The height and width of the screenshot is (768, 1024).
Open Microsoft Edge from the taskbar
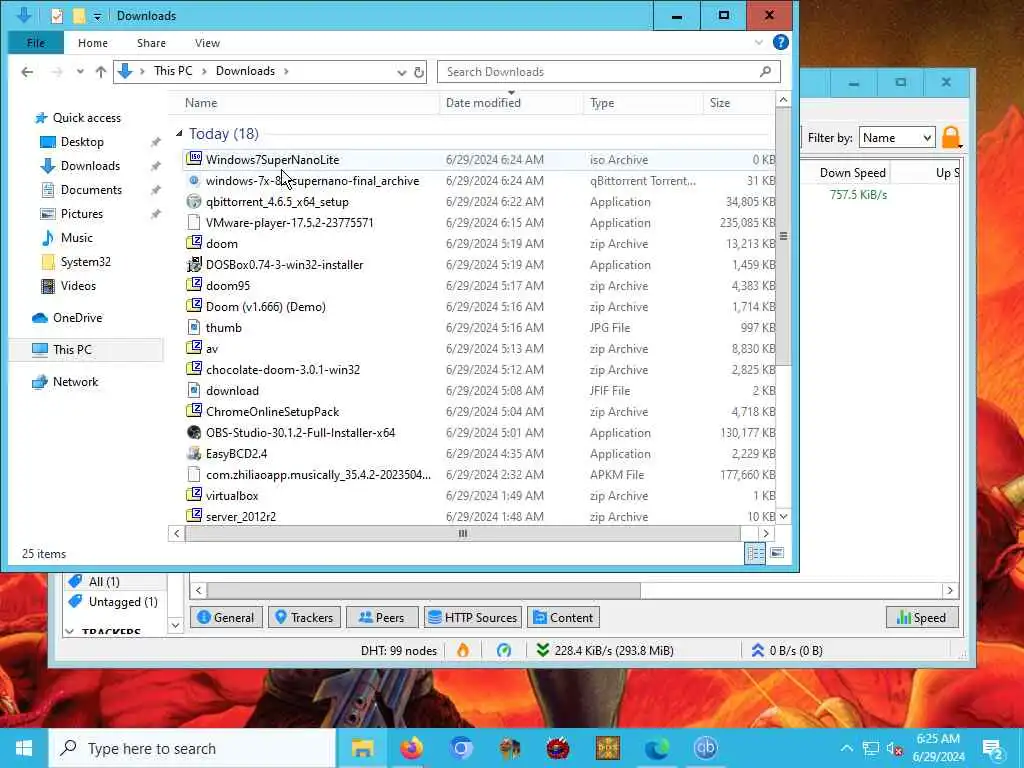point(656,748)
